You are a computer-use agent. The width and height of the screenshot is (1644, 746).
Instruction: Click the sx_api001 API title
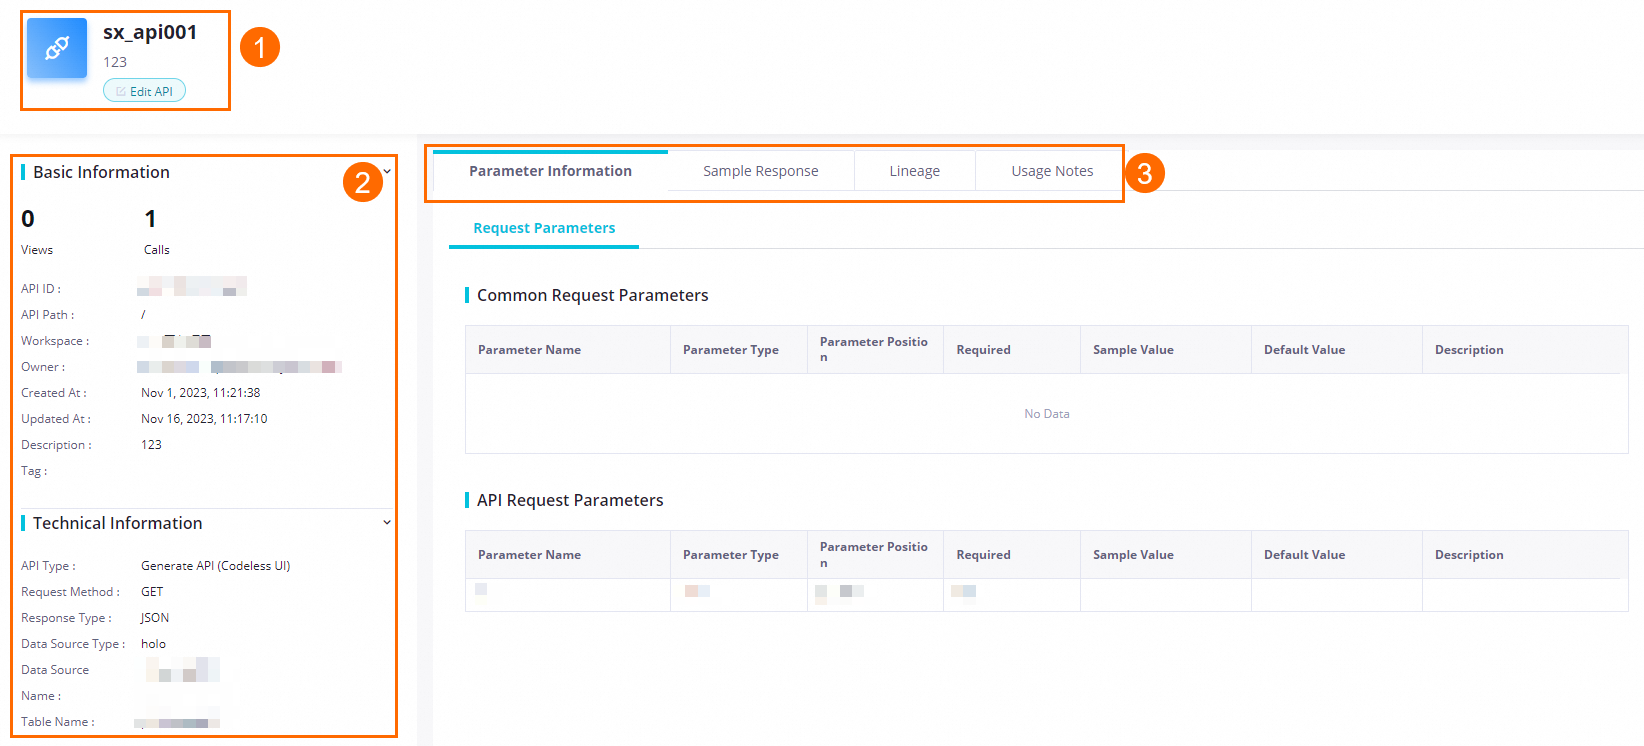[150, 32]
